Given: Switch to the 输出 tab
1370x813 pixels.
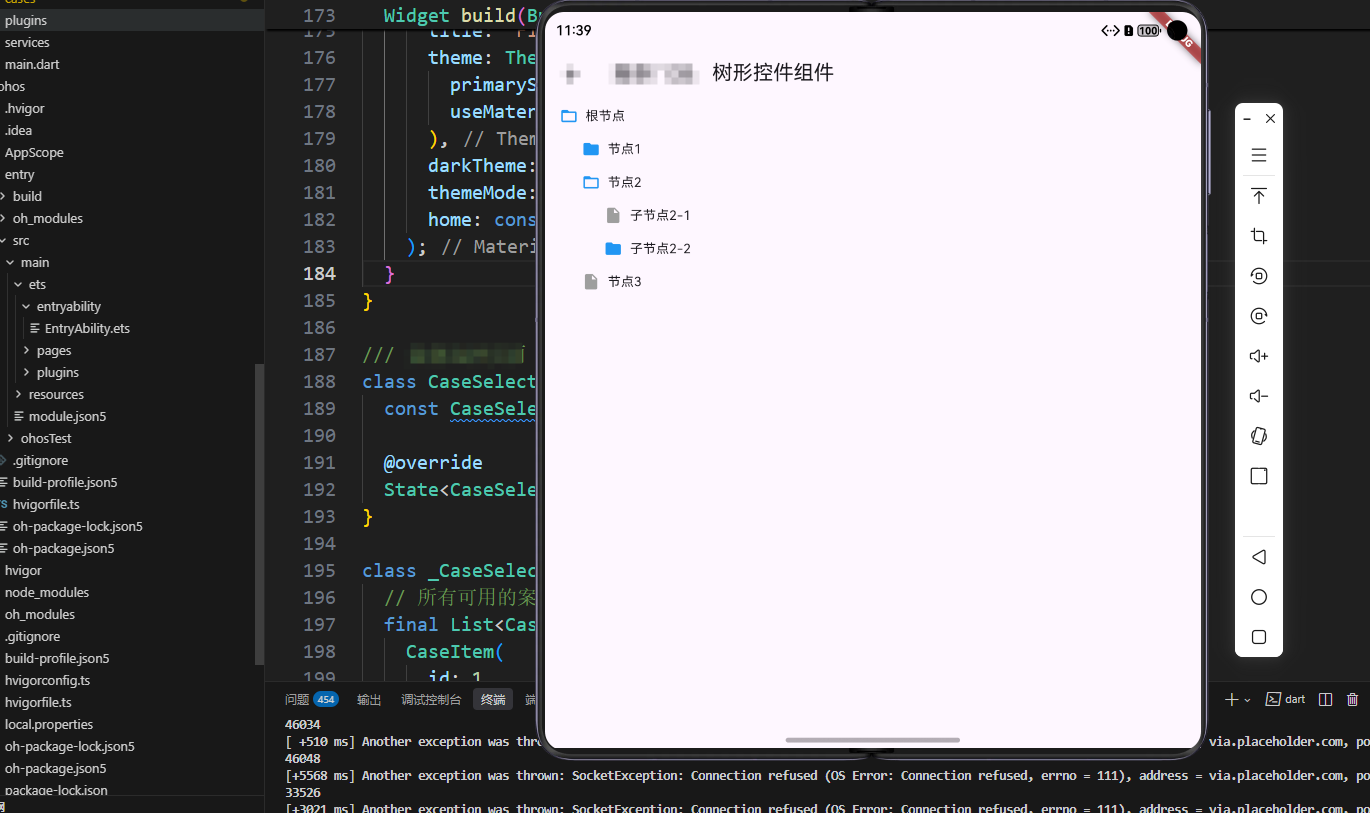Looking at the screenshot, I should click(368, 699).
